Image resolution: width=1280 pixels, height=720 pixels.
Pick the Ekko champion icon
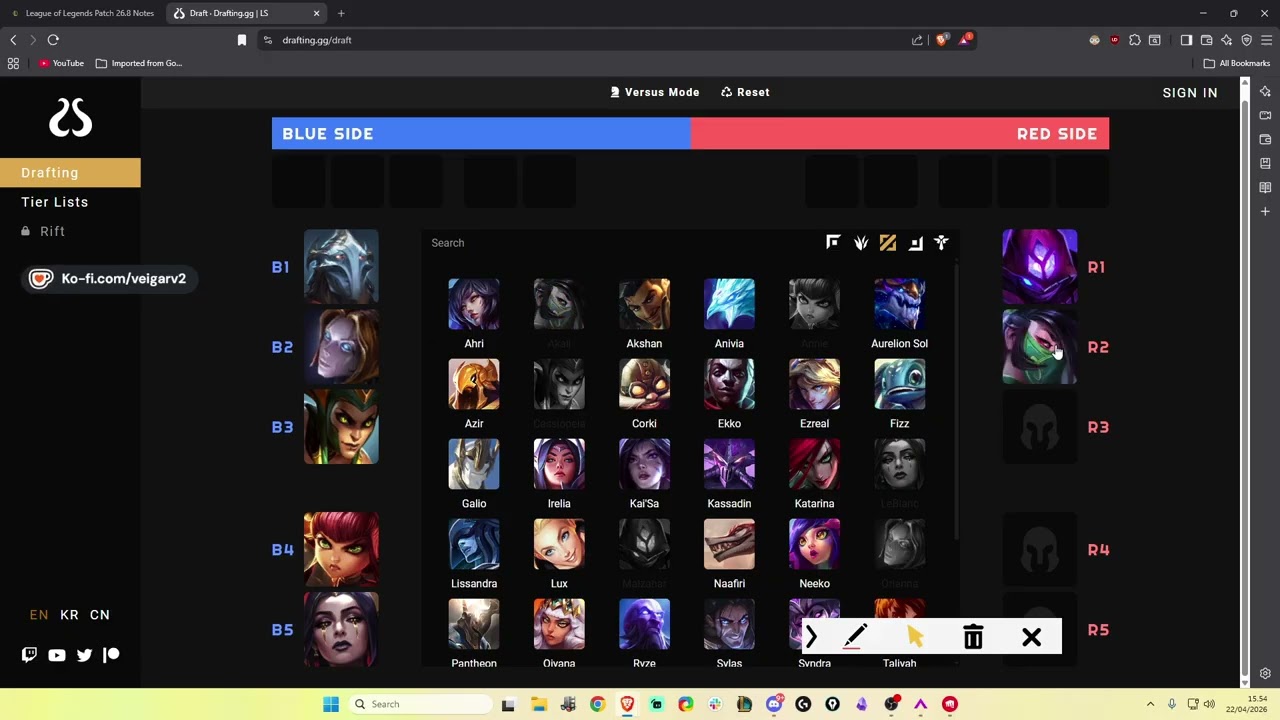coord(729,384)
